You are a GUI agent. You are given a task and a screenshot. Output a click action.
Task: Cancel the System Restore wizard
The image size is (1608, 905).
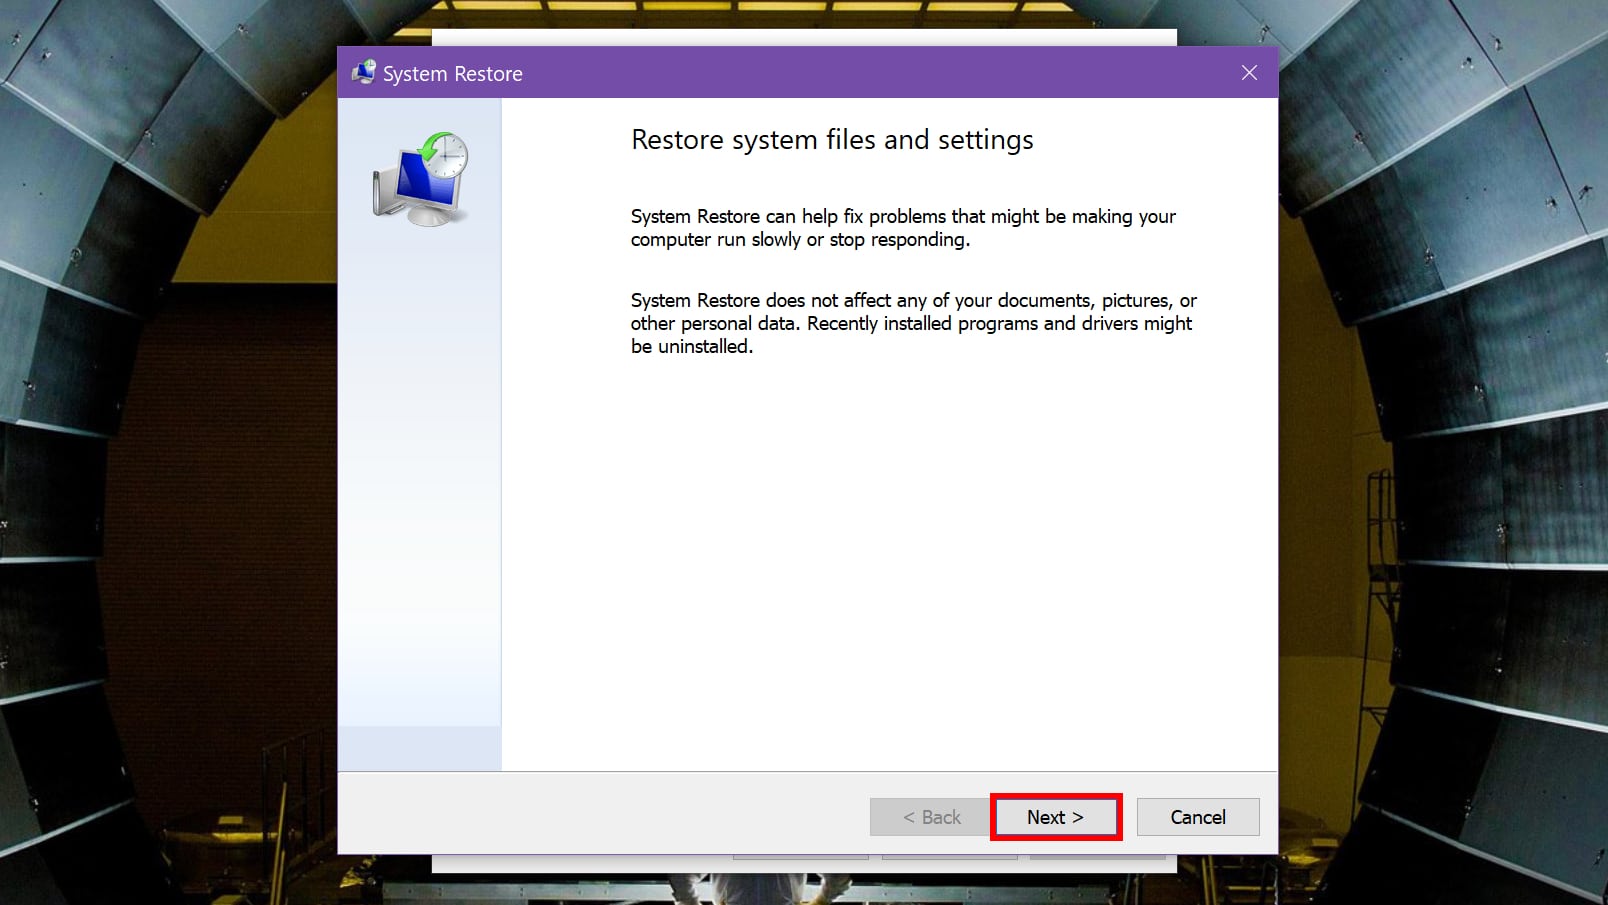[x=1198, y=817]
